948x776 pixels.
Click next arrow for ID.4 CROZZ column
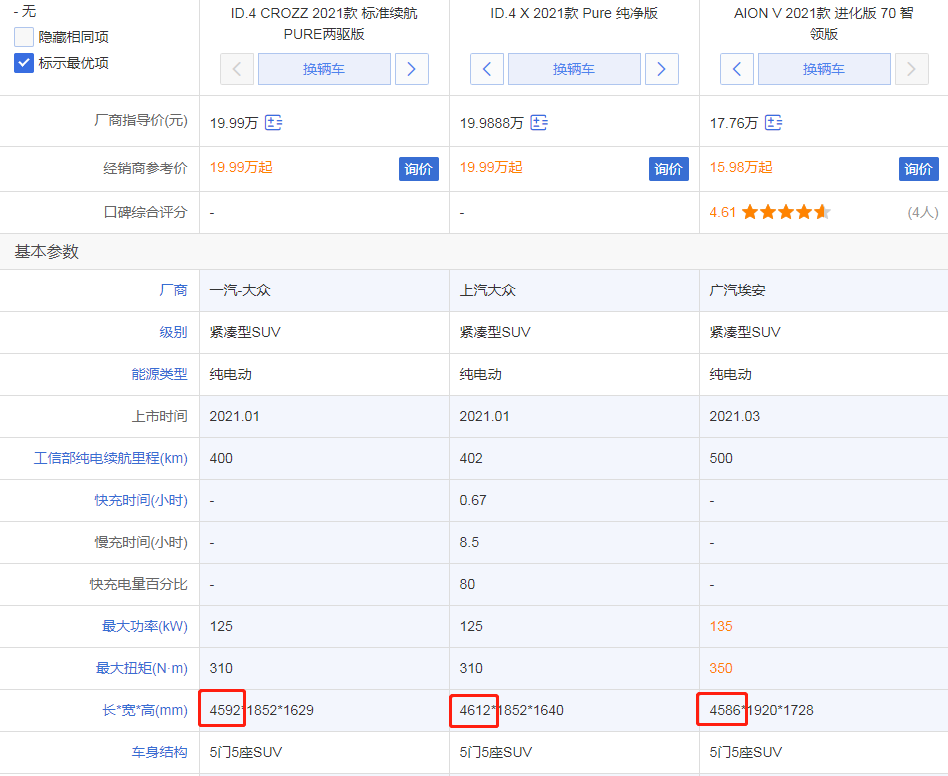(x=412, y=69)
